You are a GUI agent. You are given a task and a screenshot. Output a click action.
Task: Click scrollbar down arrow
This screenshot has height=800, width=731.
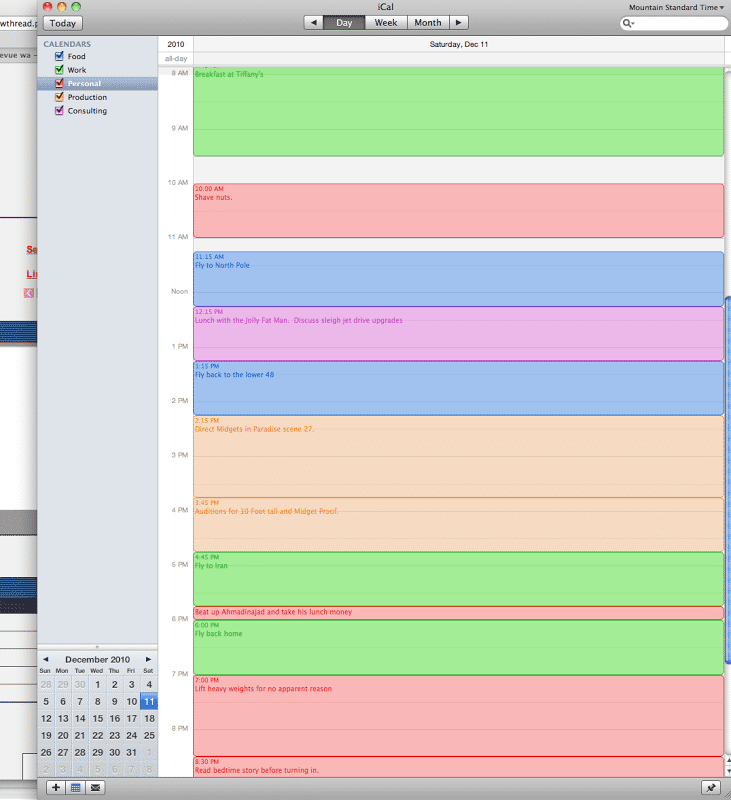click(x=728, y=772)
